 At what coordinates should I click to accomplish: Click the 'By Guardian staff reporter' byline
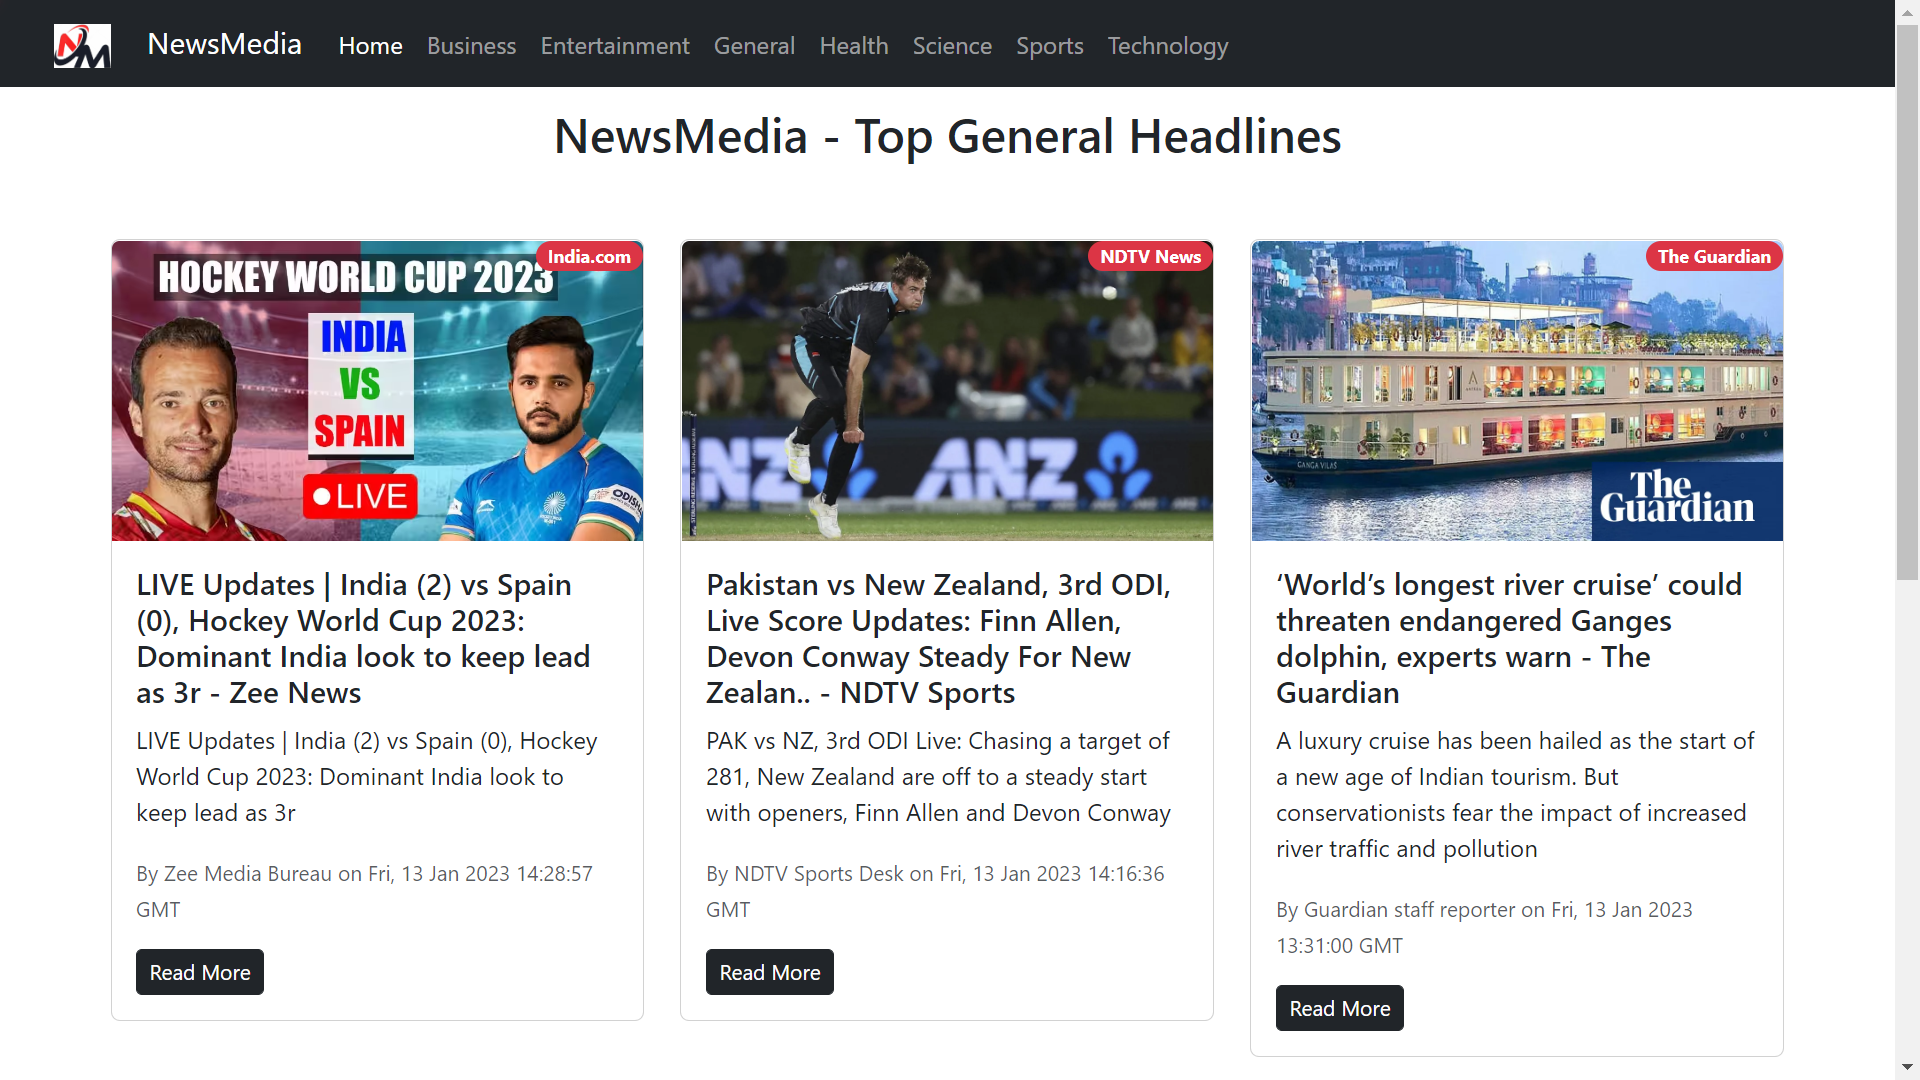pos(1484,927)
